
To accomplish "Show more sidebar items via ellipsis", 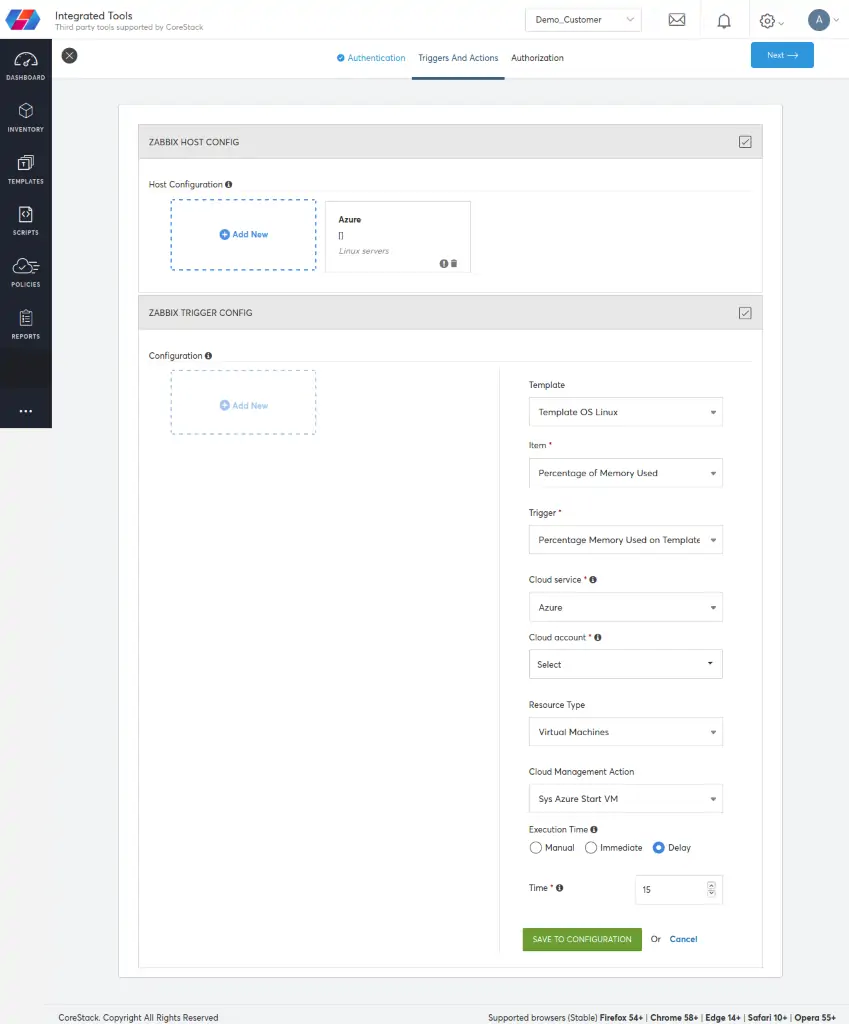I will tap(25, 411).
